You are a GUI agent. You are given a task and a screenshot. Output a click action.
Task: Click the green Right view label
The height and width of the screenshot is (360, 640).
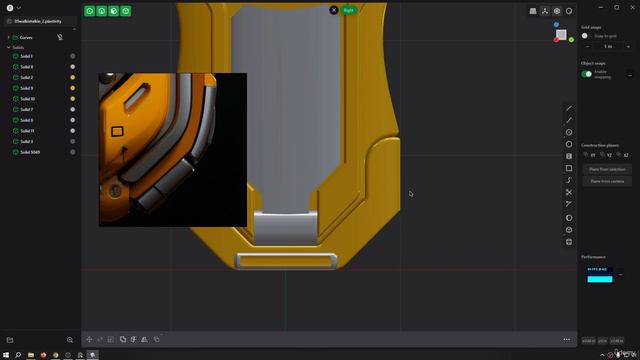point(349,10)
